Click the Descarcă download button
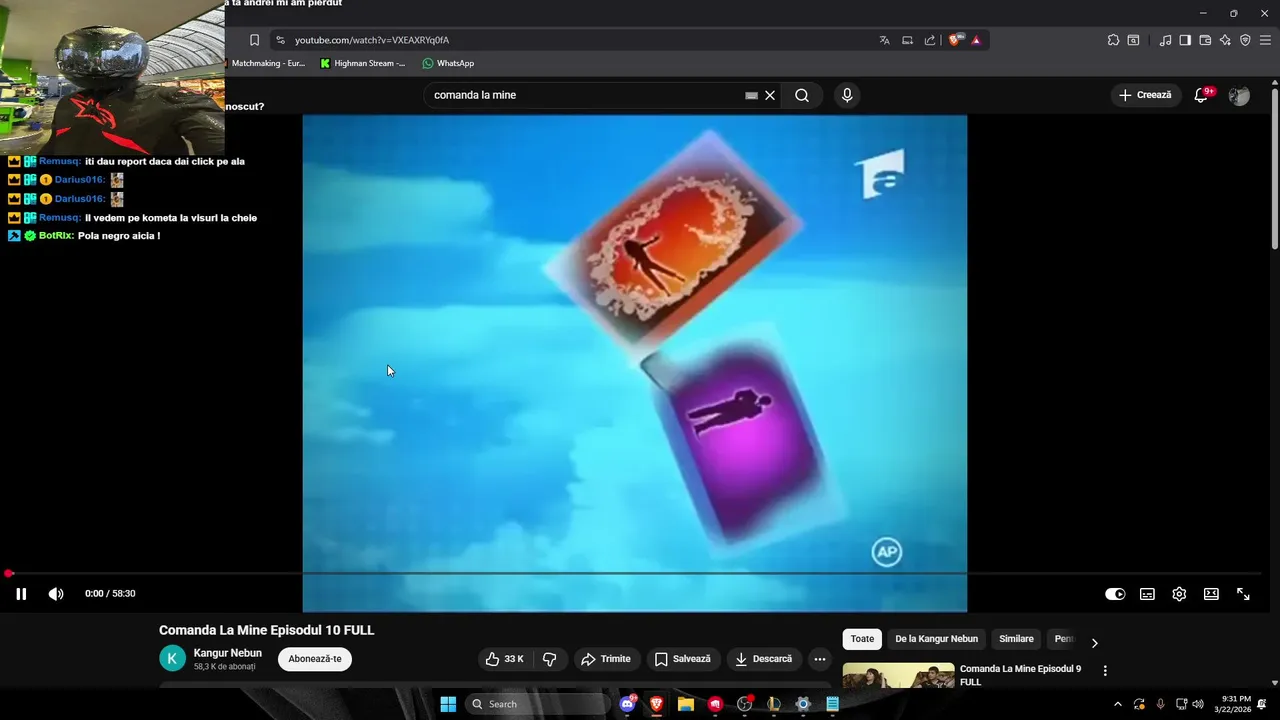The height and width of the screenshot is (720, 1280). (x=763, y=659)
